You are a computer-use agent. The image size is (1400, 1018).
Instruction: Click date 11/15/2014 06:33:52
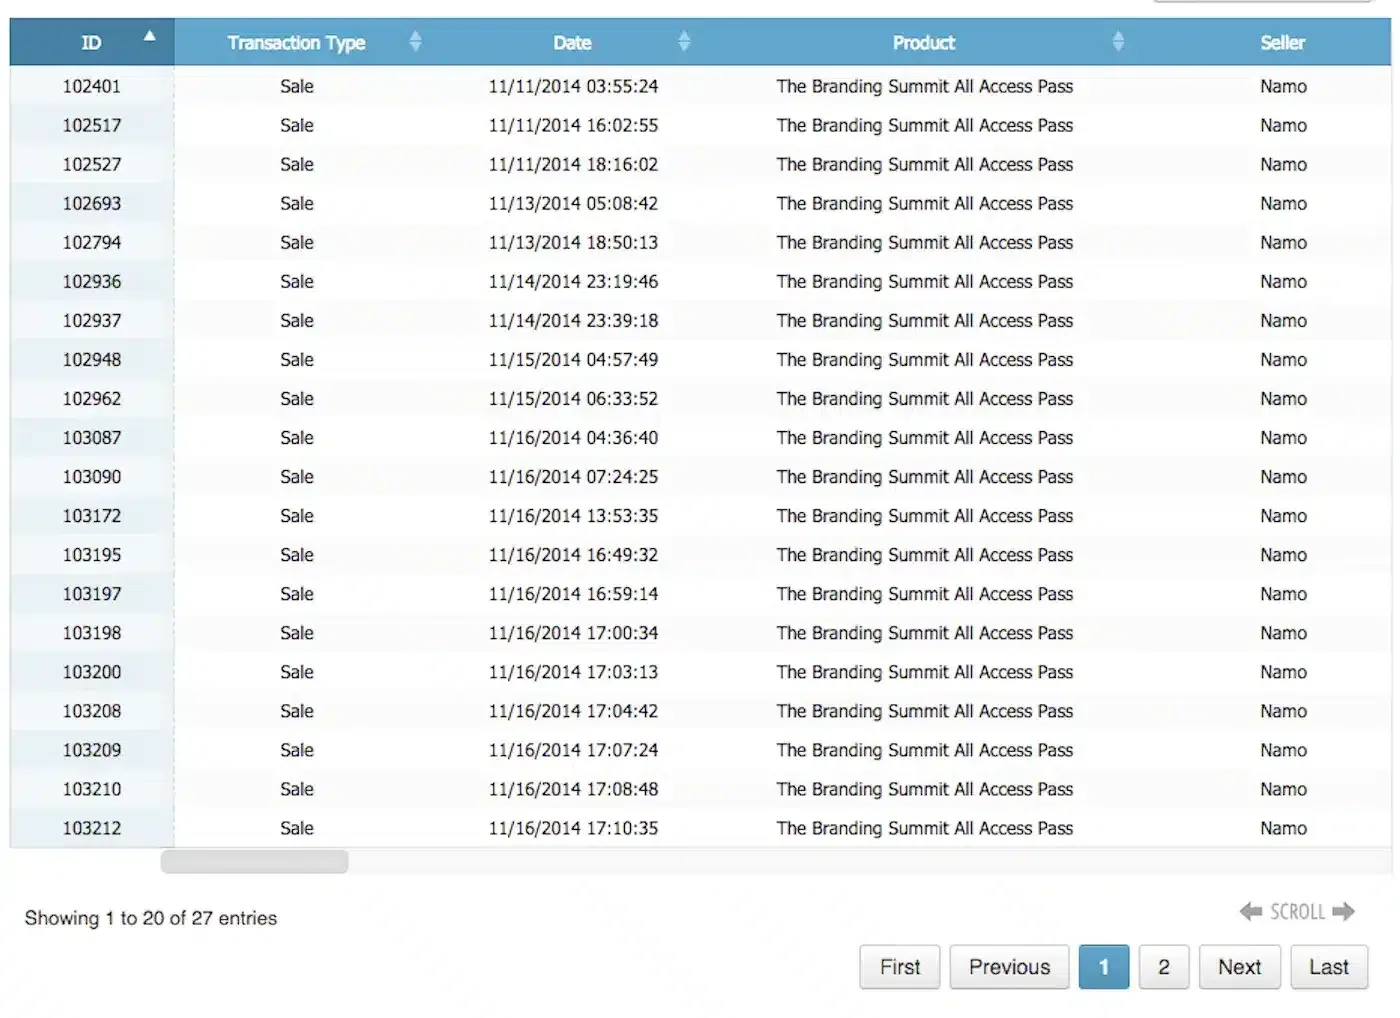tap(573, 398)
